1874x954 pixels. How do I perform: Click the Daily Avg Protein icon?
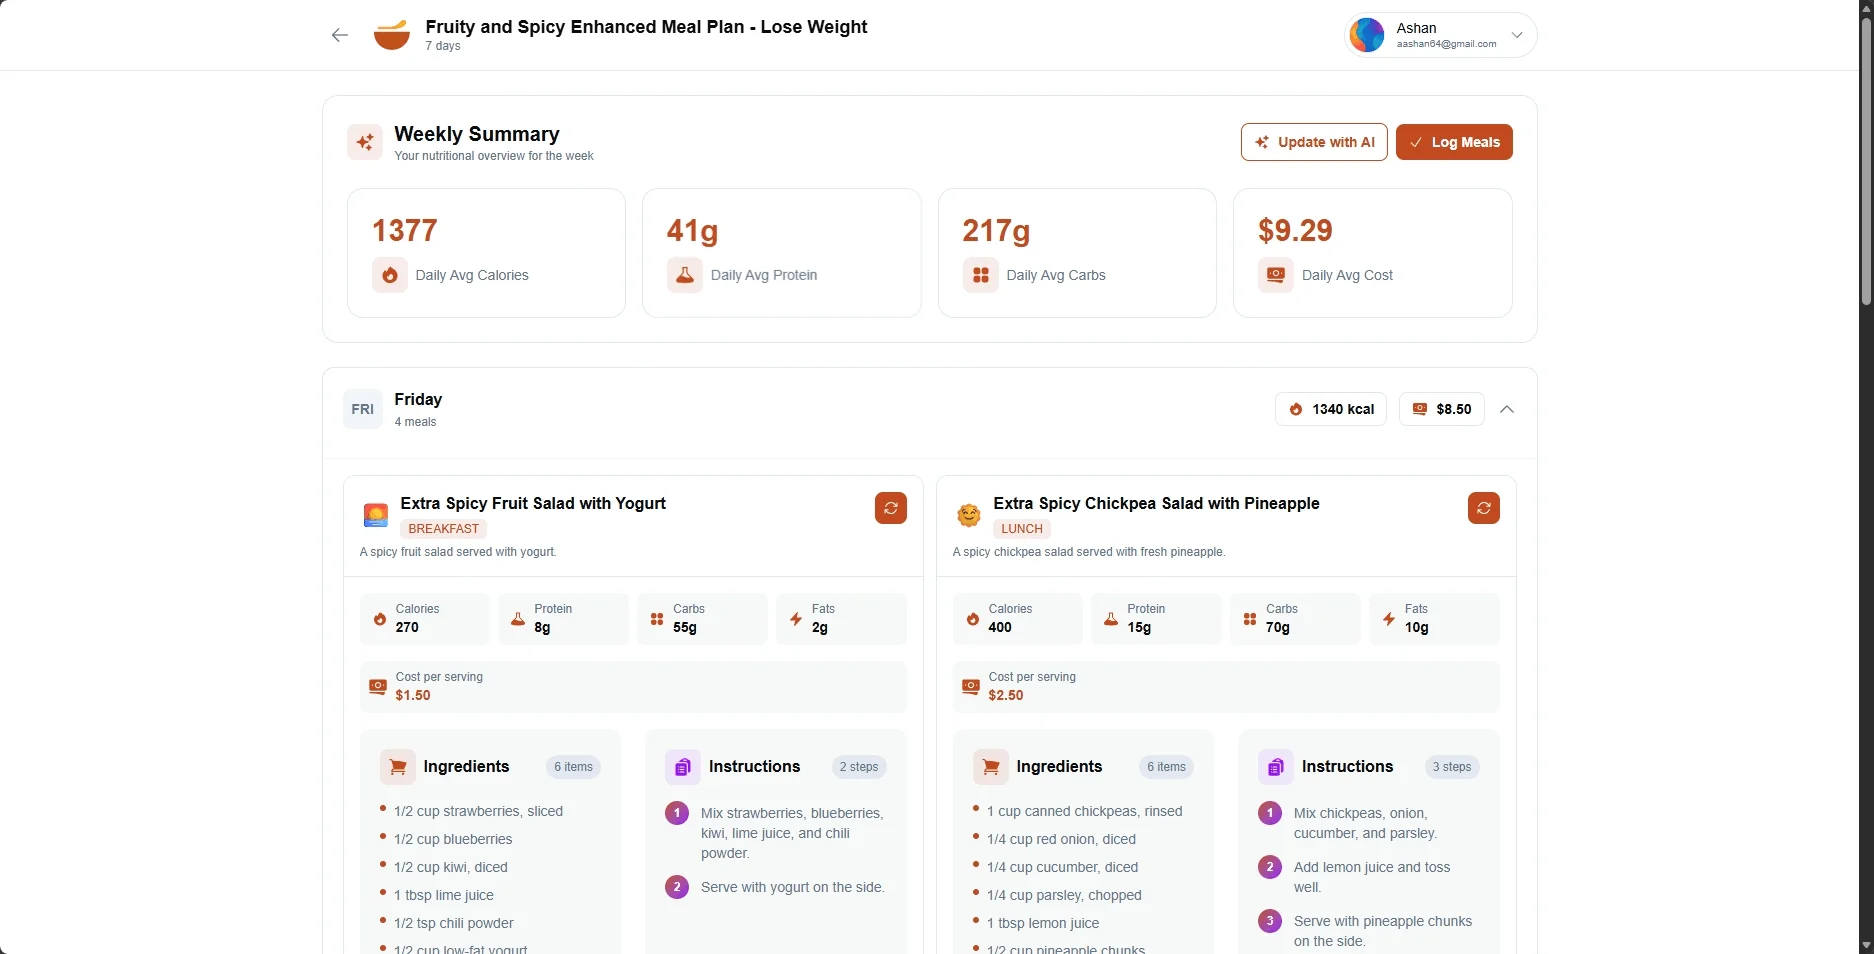(684, 275)
